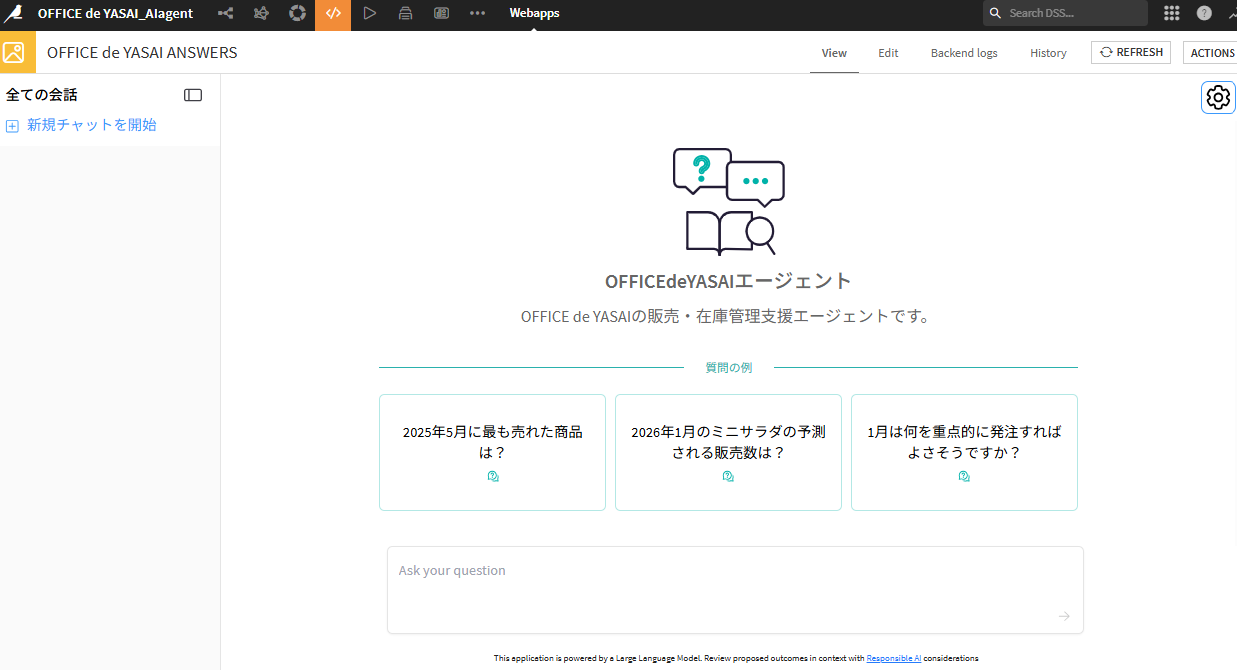Collapse the conversation sidebar panel icon
The image size is (1237, 670).
click(193, 95)
